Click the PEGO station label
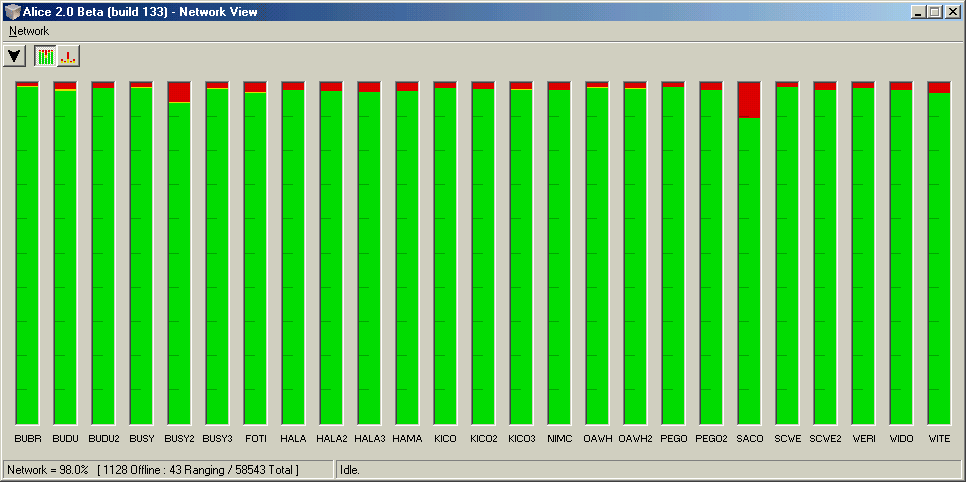The width and height of the screenshot is (966, 482). pyautogui.click(x=673, y=439)
